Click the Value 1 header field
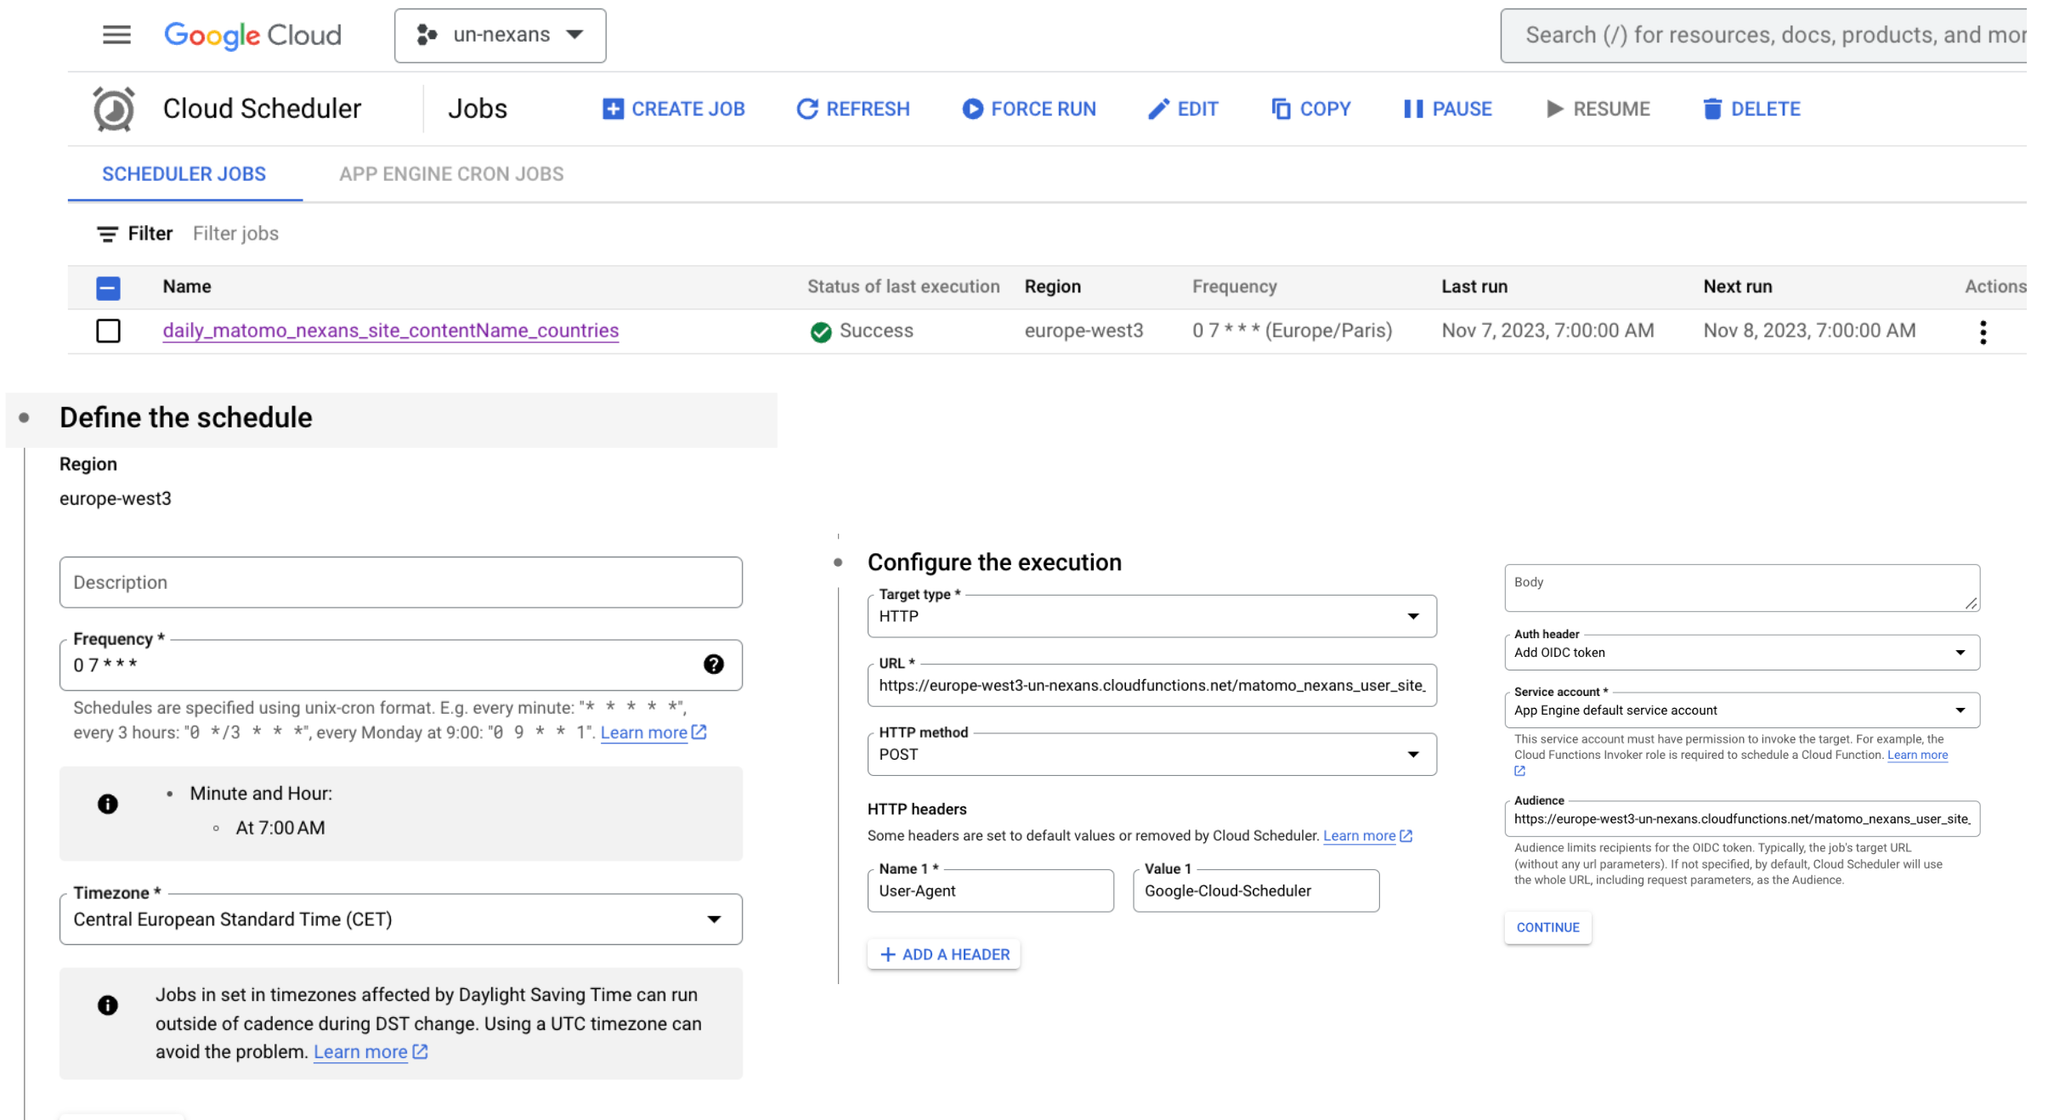This screenshot has height=1120, width=2048. coord(1256,891)
